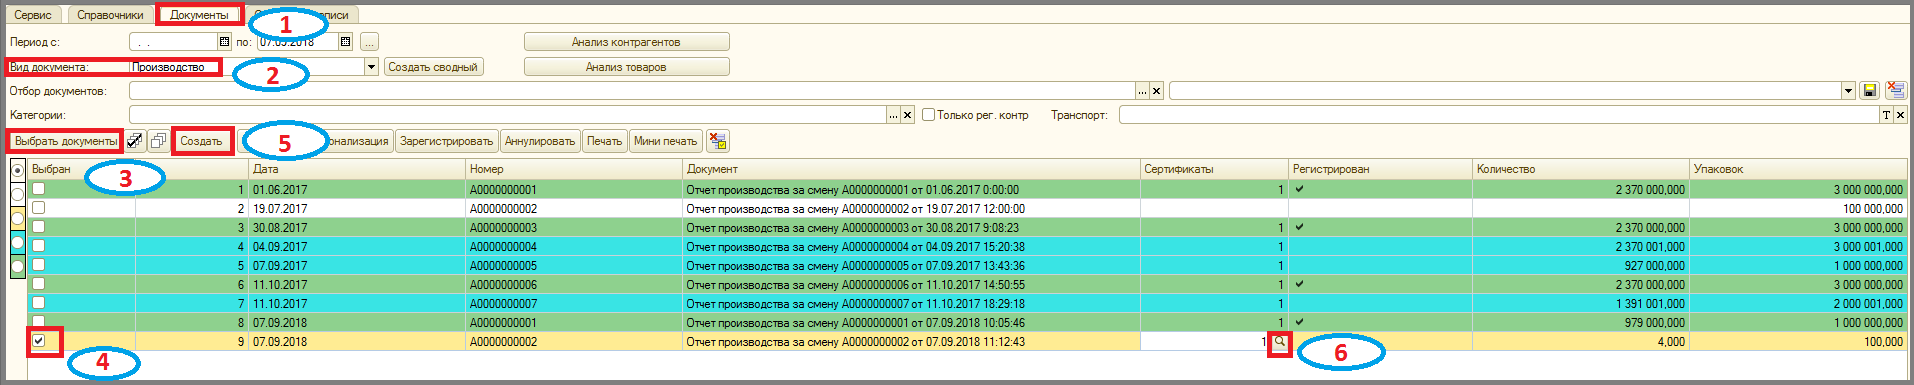Click the Упаковок column header
Image resolution: width=1914 pixels, height=385 pixels.
[x=1798, y=169]
